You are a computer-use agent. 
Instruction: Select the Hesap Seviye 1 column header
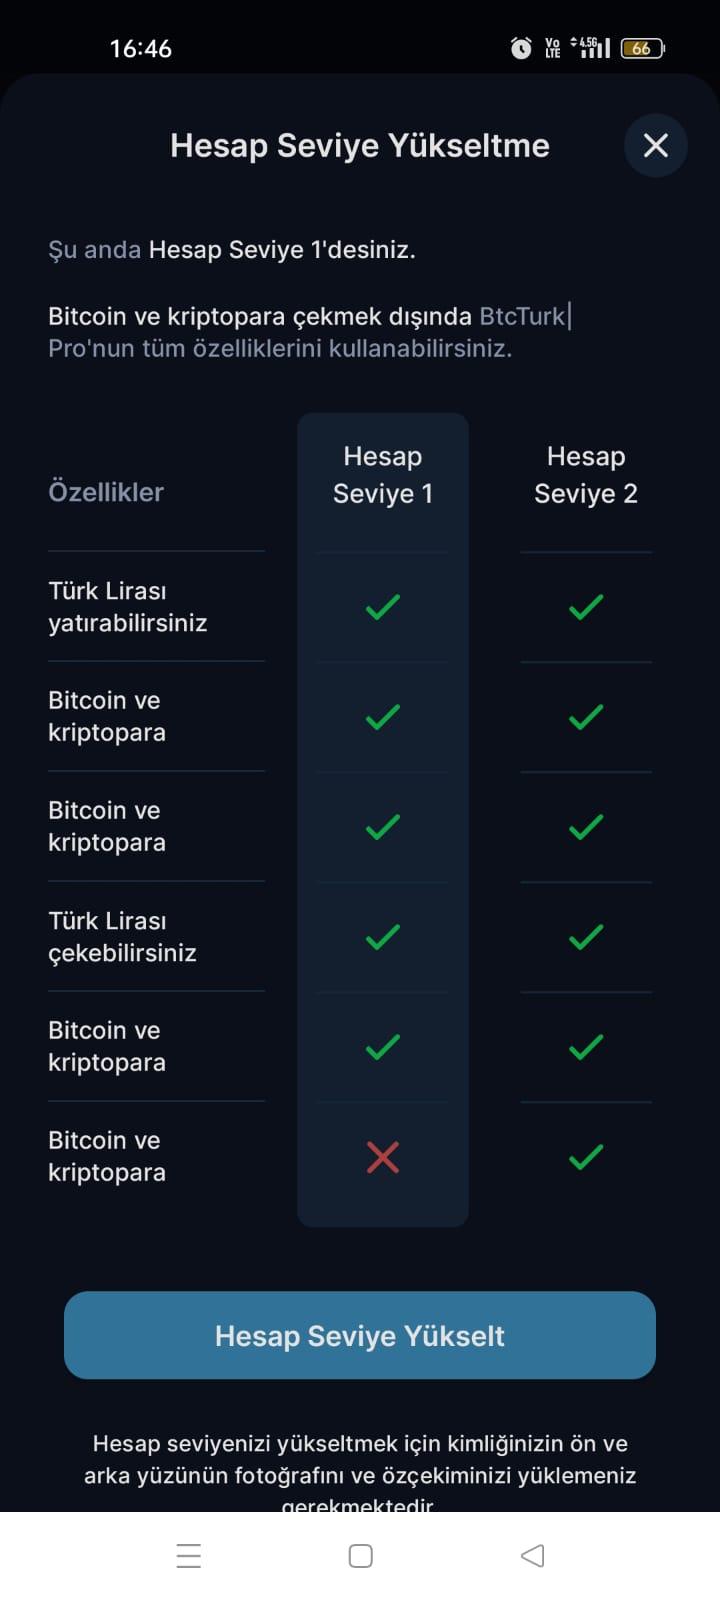tap(382, 475)
